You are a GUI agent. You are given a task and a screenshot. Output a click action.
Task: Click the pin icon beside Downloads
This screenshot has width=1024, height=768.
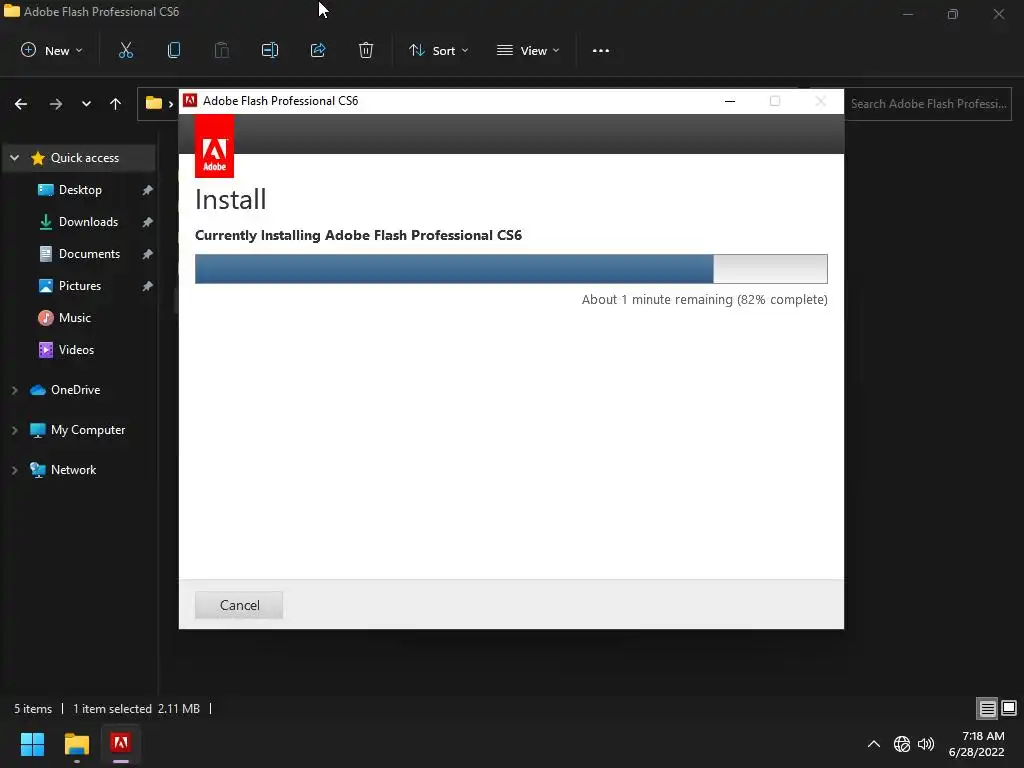click(x=148, y=222)
